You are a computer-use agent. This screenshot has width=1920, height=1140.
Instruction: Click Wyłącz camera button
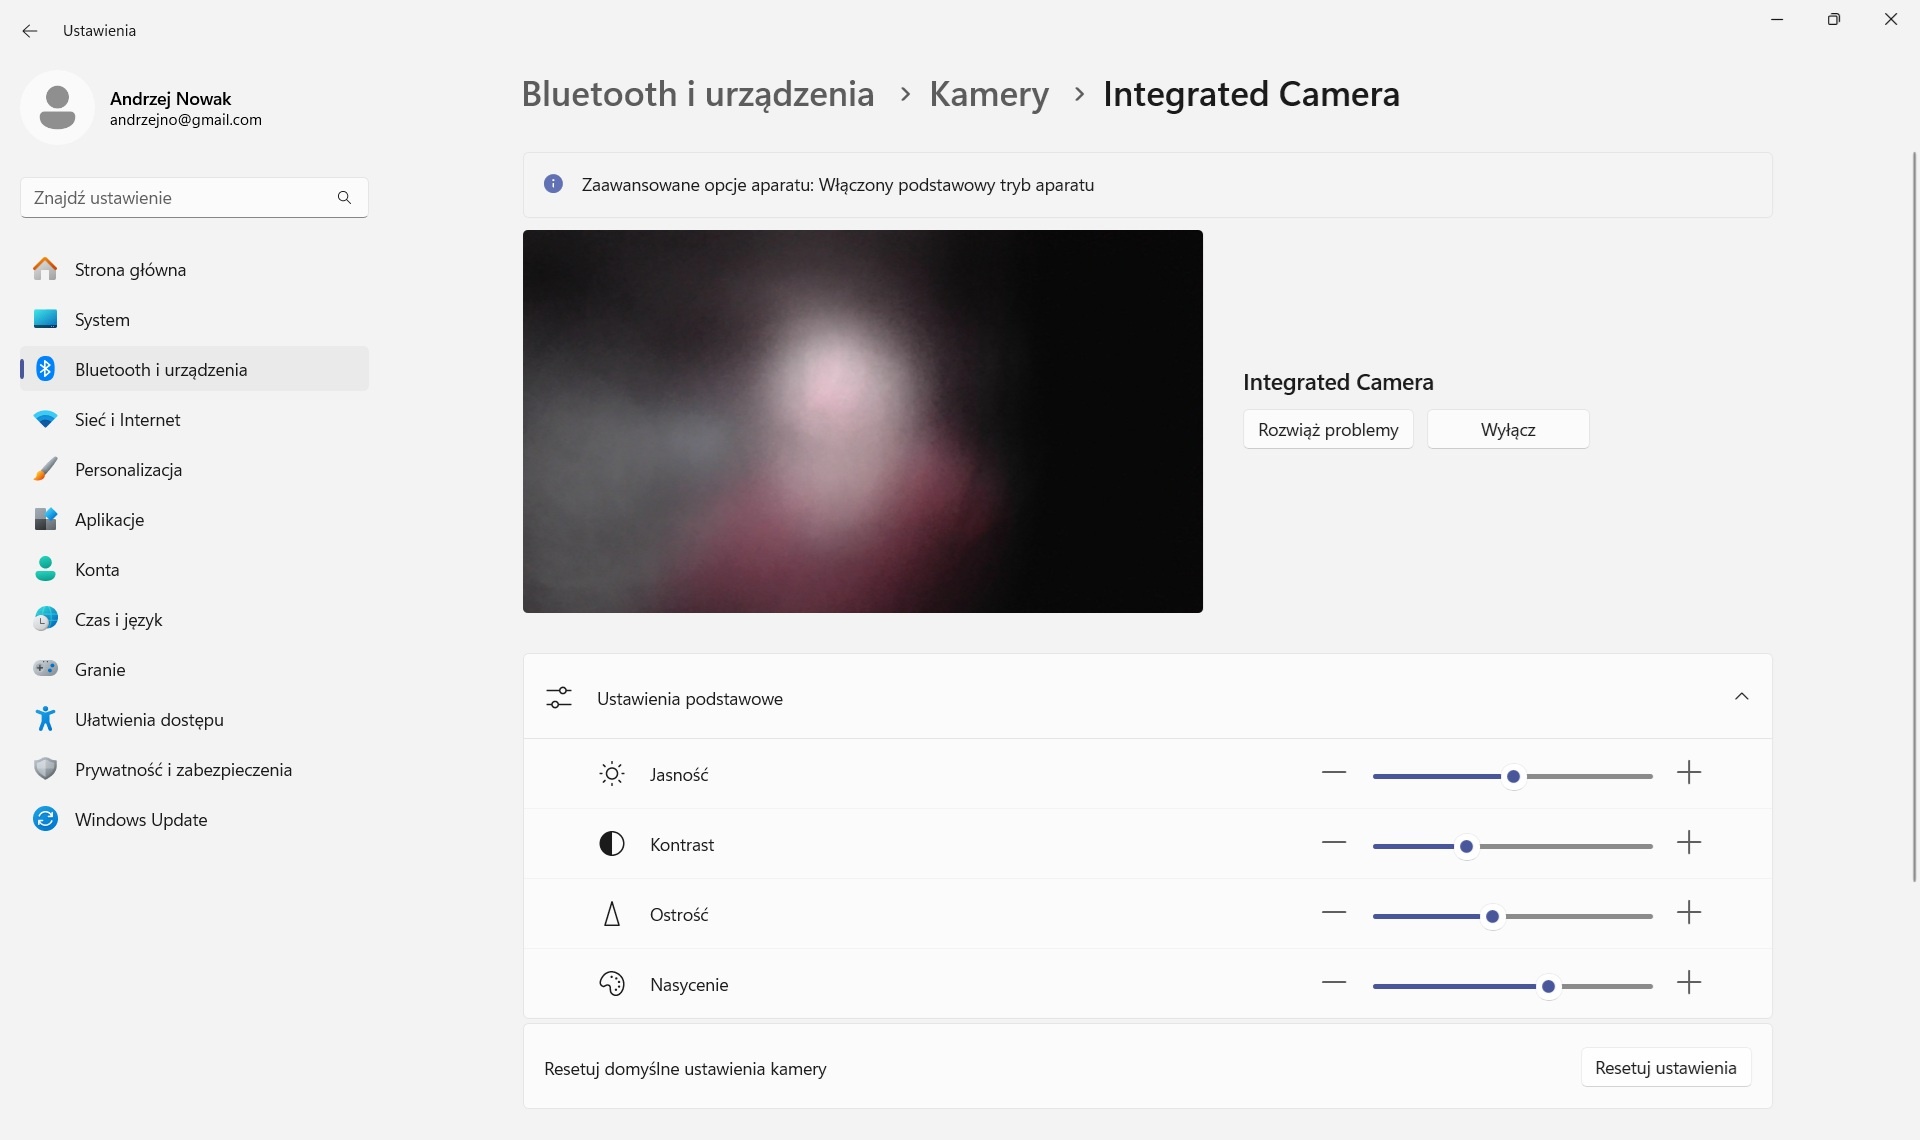(1507, 430)
